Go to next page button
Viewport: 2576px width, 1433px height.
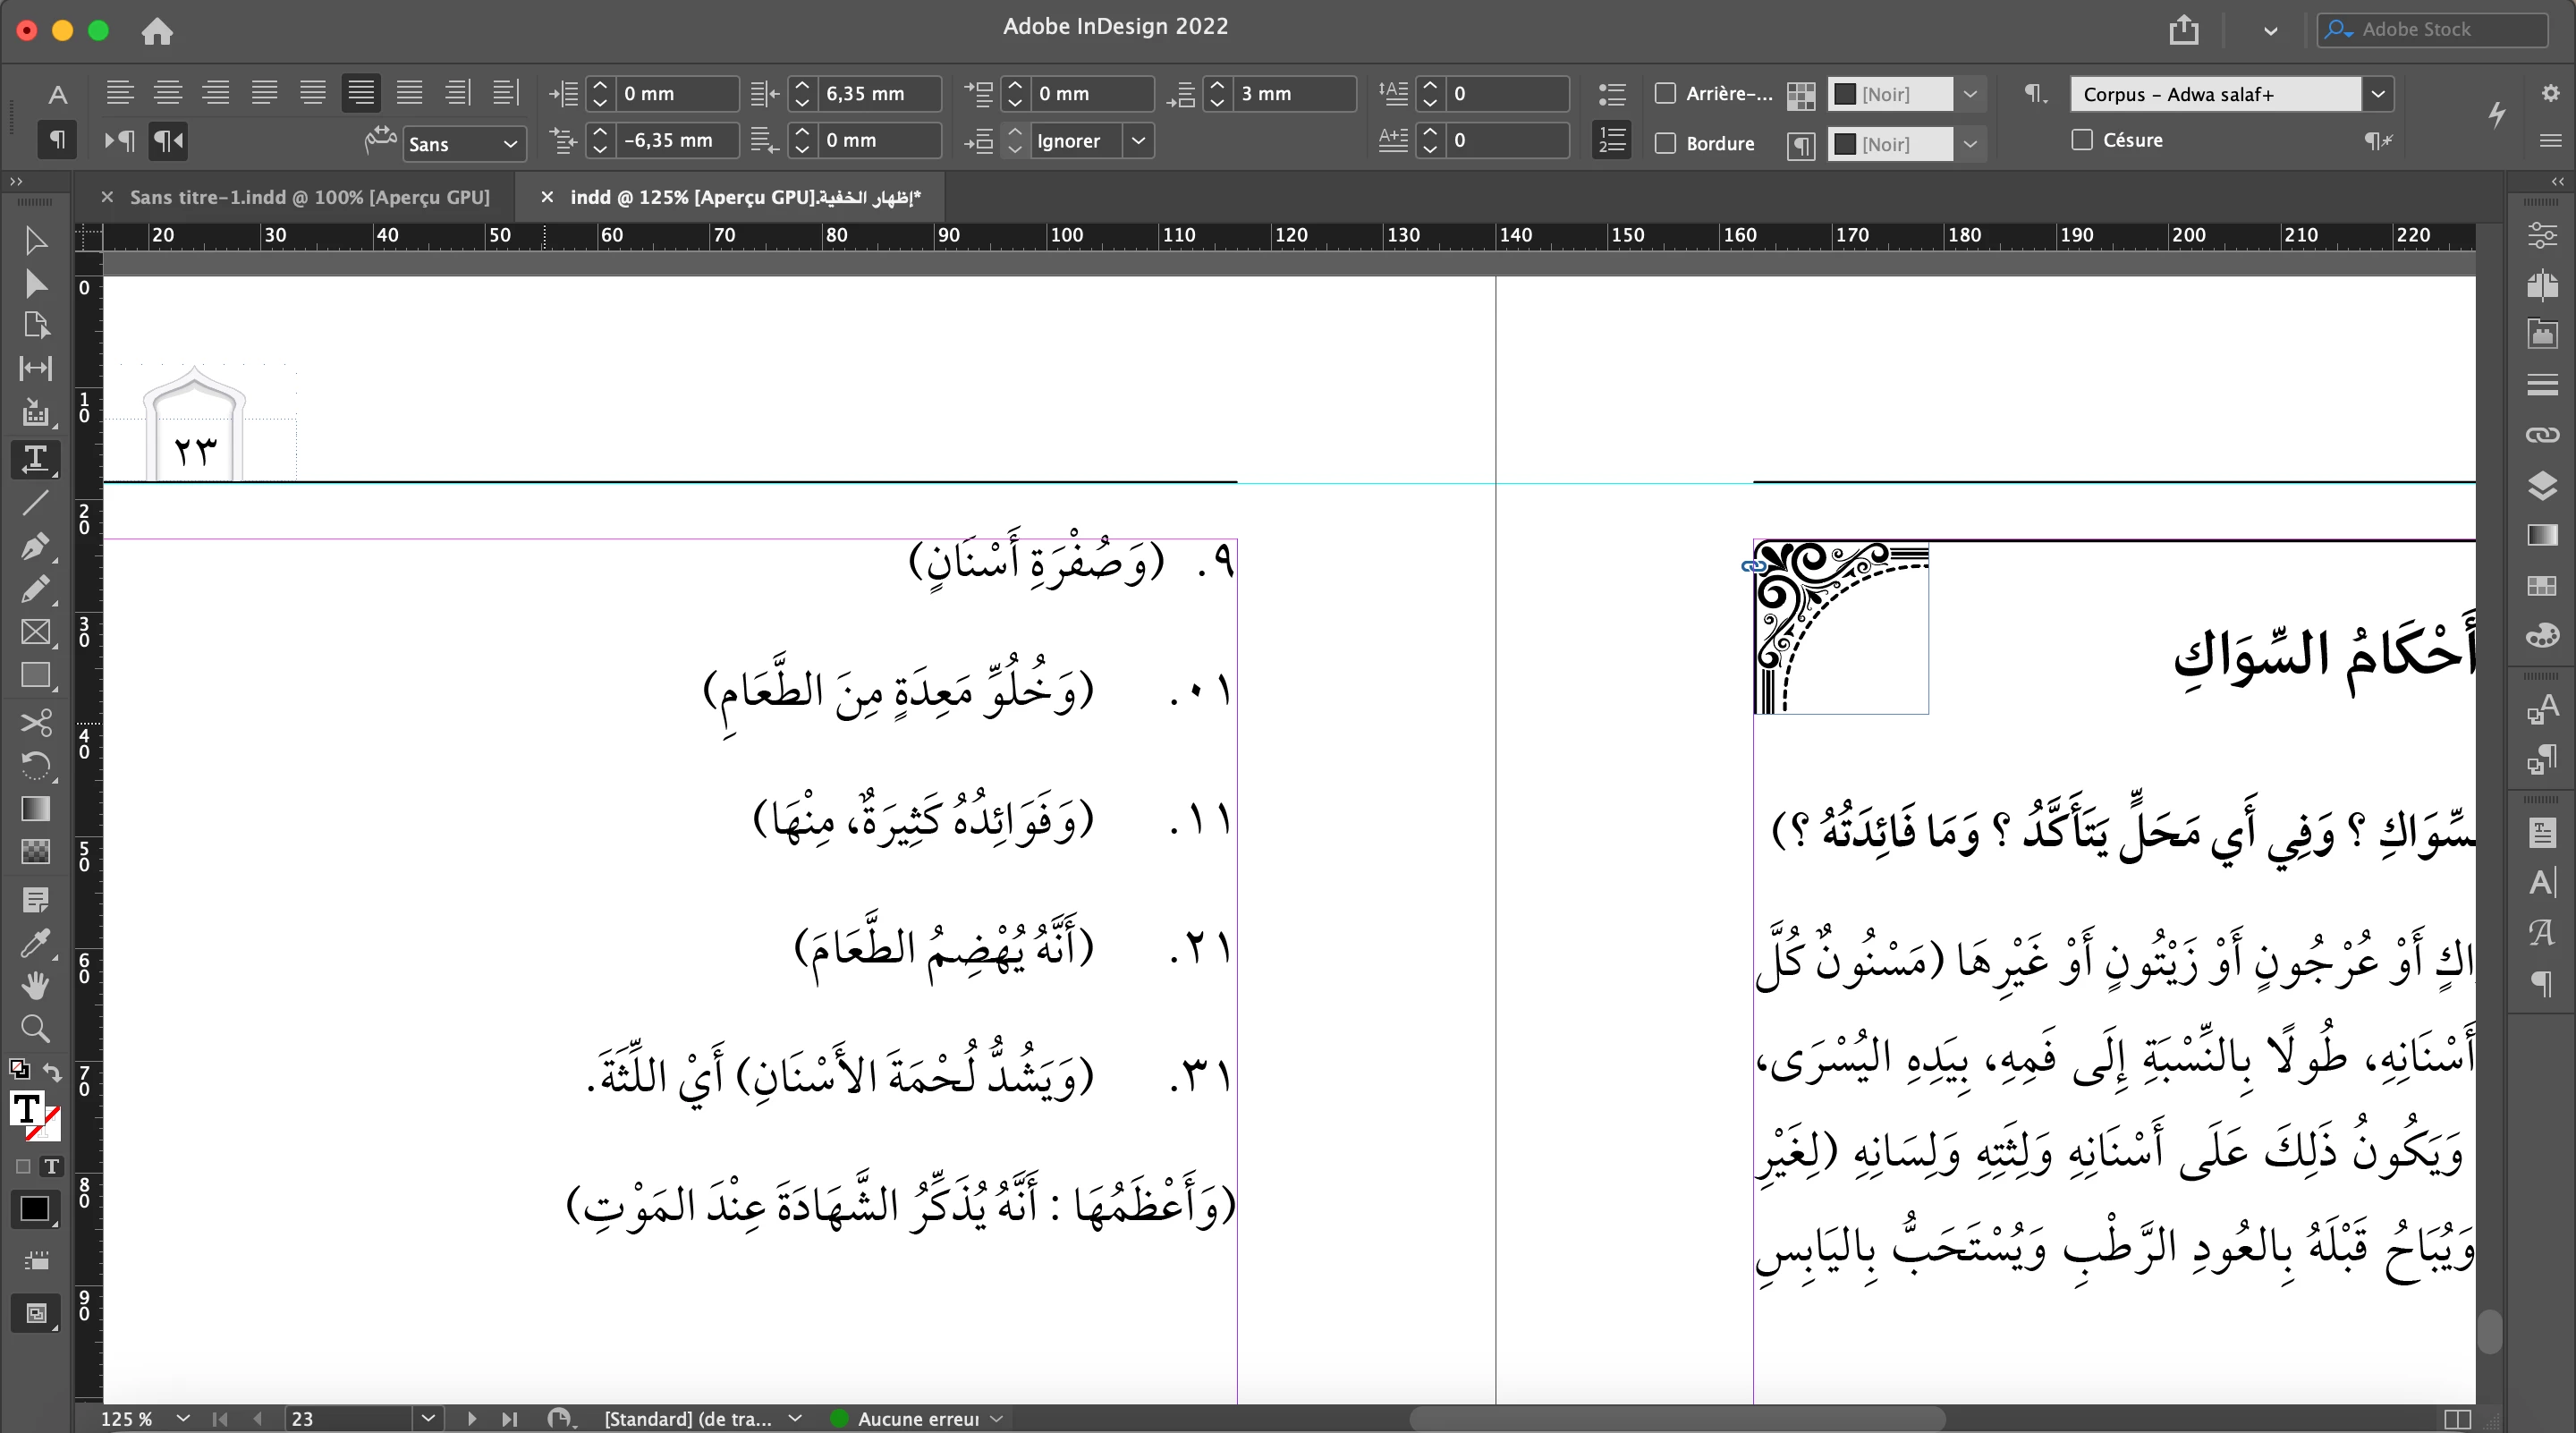(x=471, y=1418)
